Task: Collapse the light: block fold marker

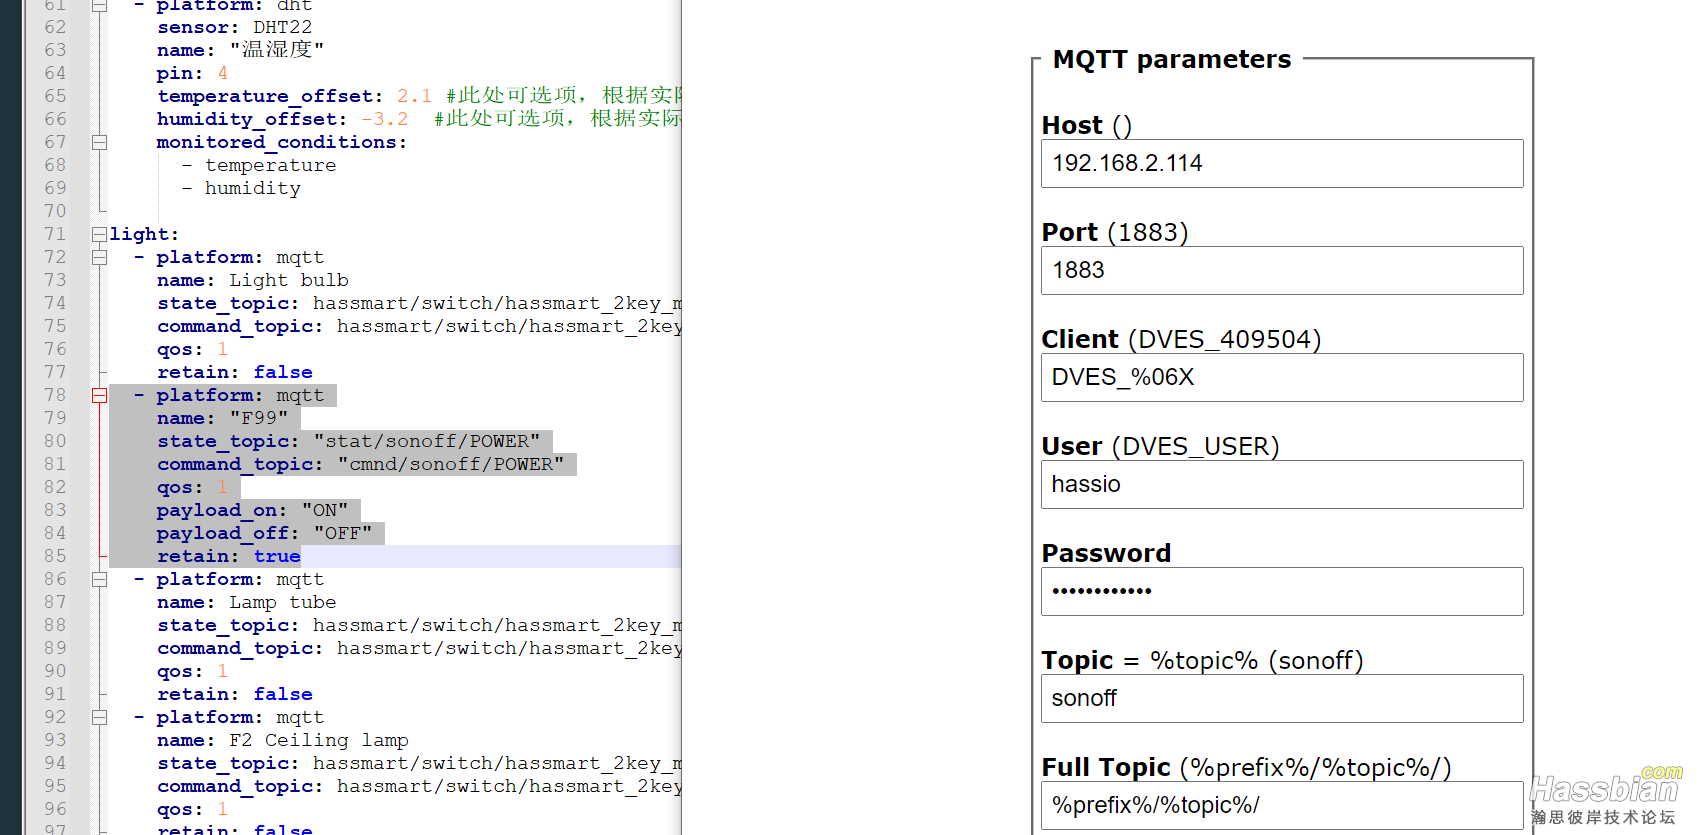Action: coord(99,234)
